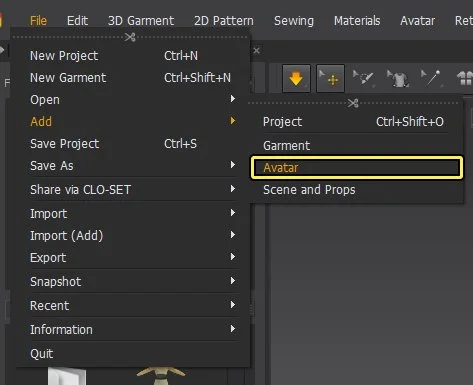Expand the Add submenu
The image size is (473, 385).
click(x=132, y=122)
